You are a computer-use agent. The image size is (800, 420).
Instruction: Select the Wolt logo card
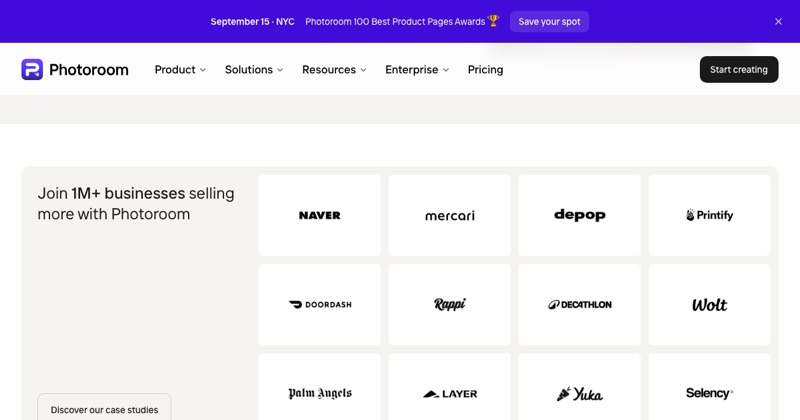coord(710,305)
